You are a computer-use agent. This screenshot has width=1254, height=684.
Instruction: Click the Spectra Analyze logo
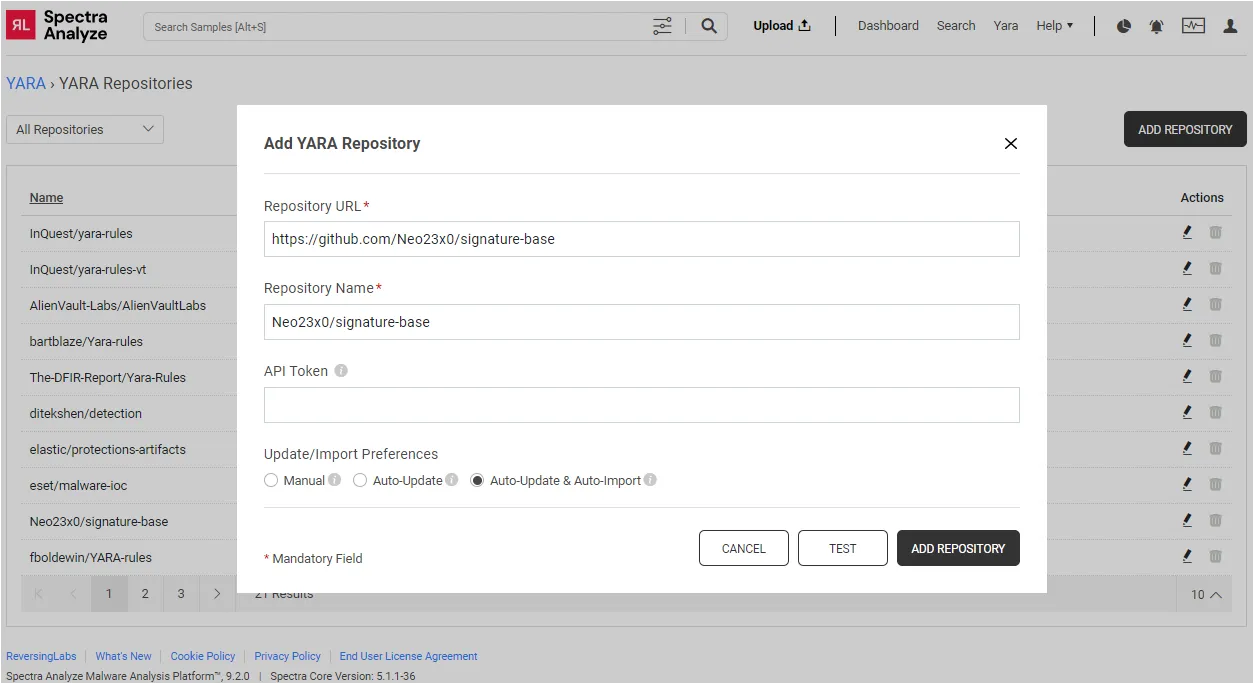point(57,26)
